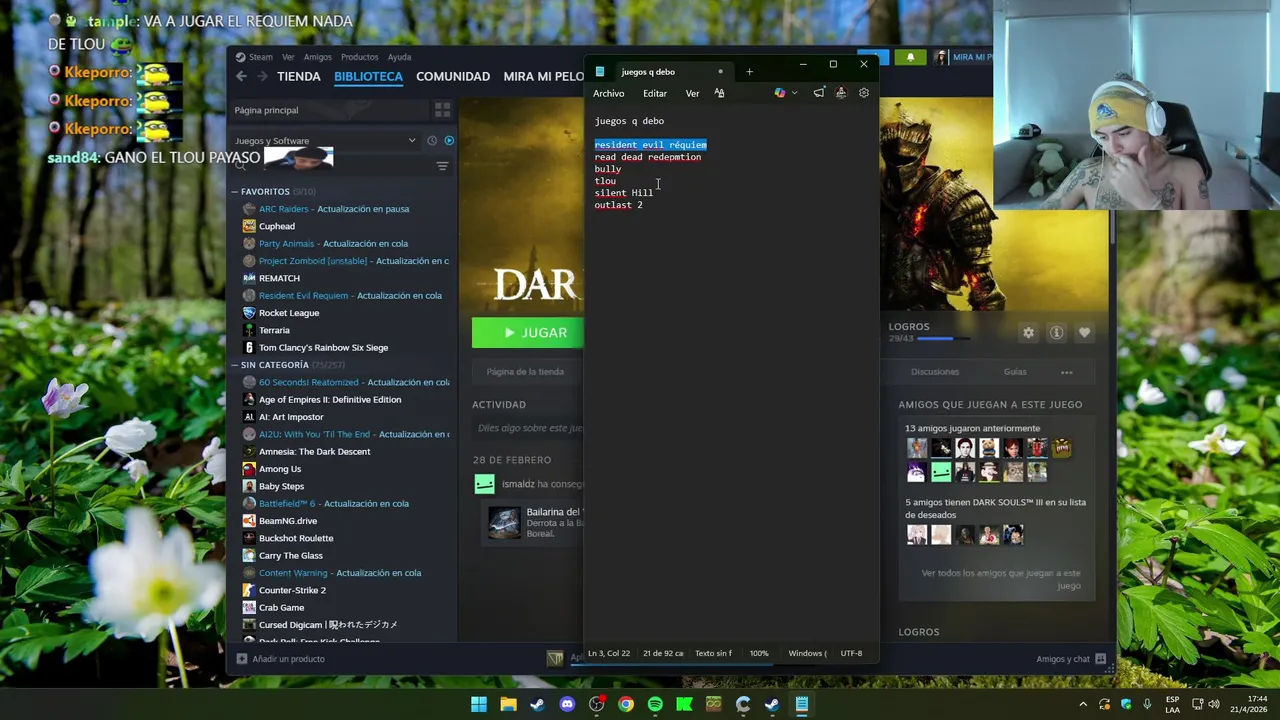This screenshot has height=720, width=1280.
Task: Select Rocket League in library list
Action: 289,313
